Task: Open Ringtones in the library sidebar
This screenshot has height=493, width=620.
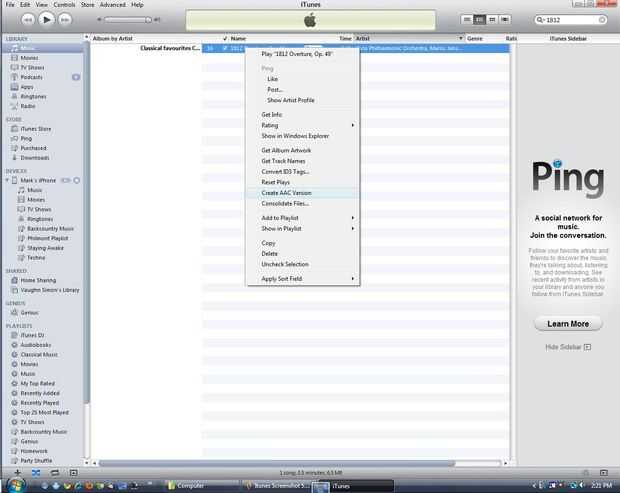Action: point(33,96)
